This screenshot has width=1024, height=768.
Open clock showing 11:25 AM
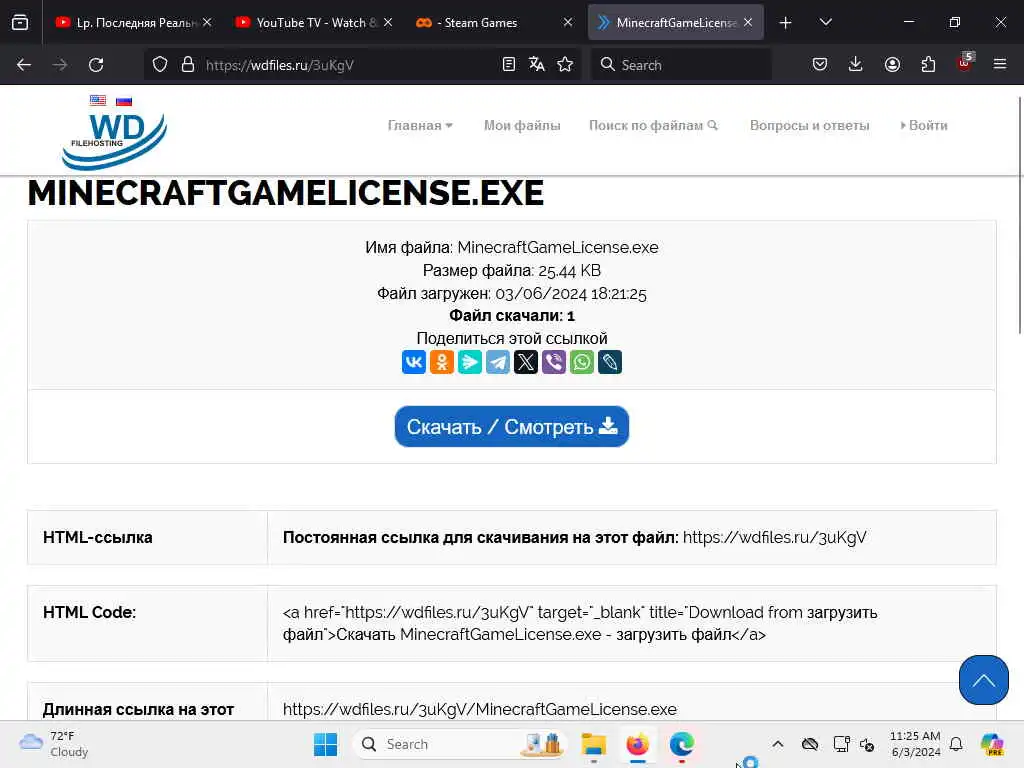[x=915, y=744]
